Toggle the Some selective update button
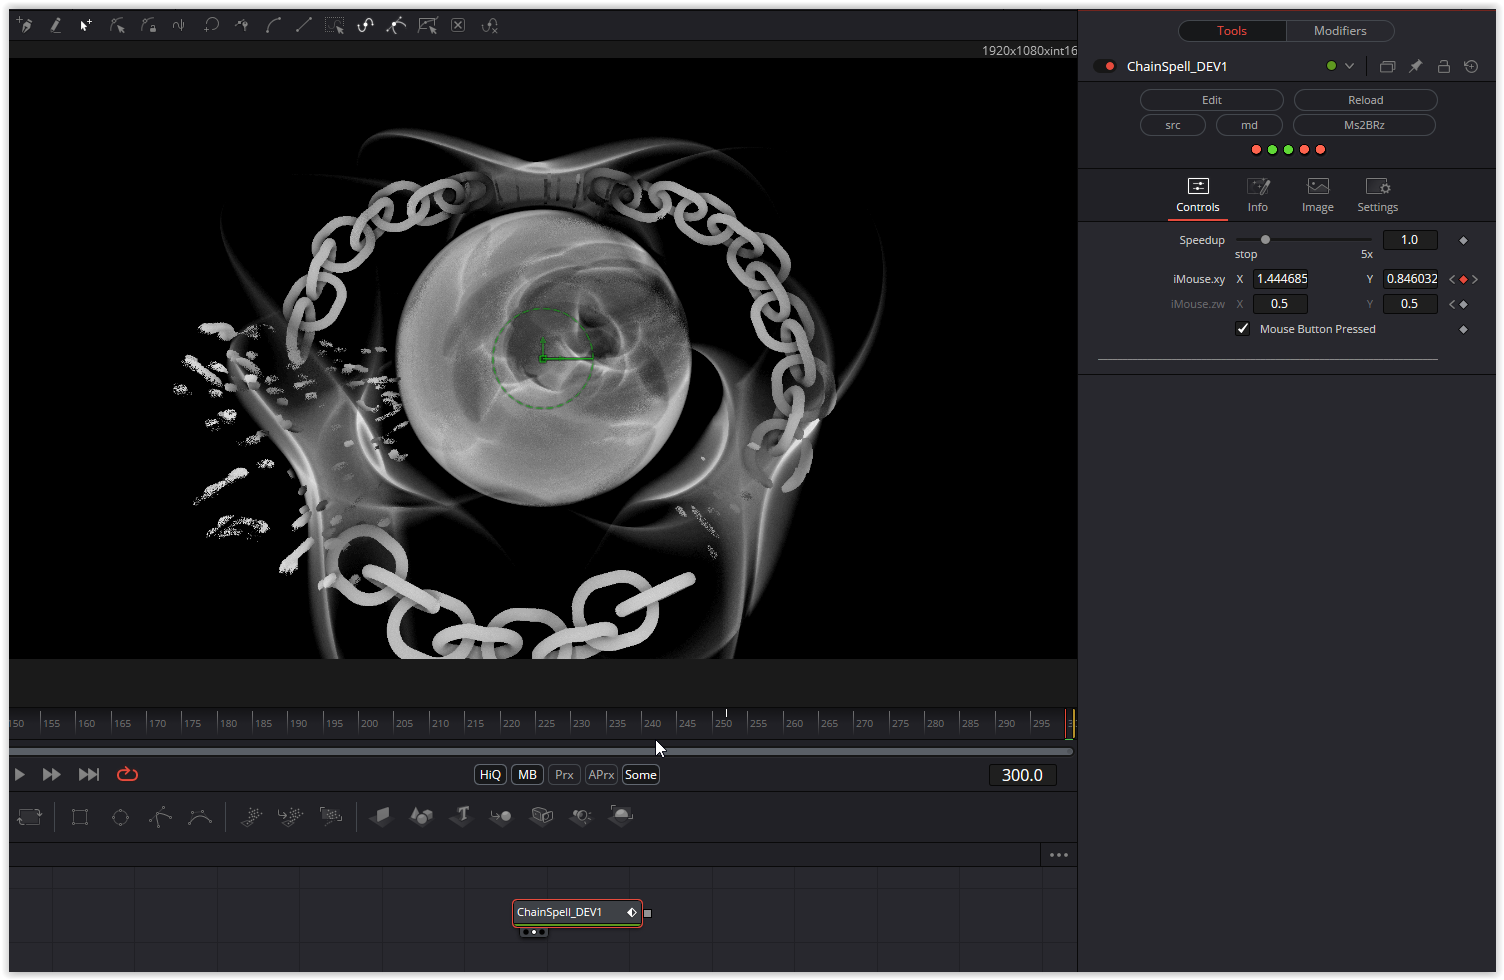Screen dimensions: 1504x980 (641, 775)
